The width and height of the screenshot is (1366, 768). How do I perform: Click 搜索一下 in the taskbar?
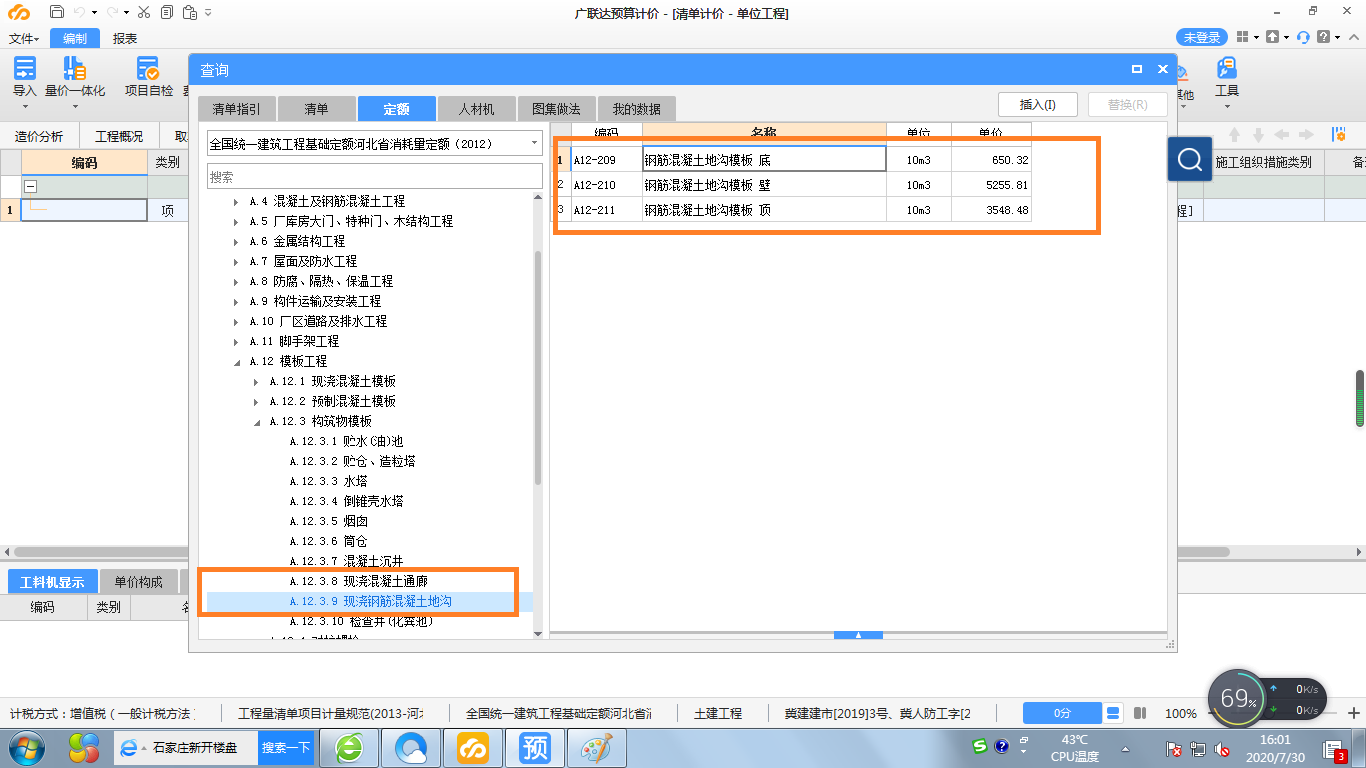pyautogui.click(x=286, y=747)
